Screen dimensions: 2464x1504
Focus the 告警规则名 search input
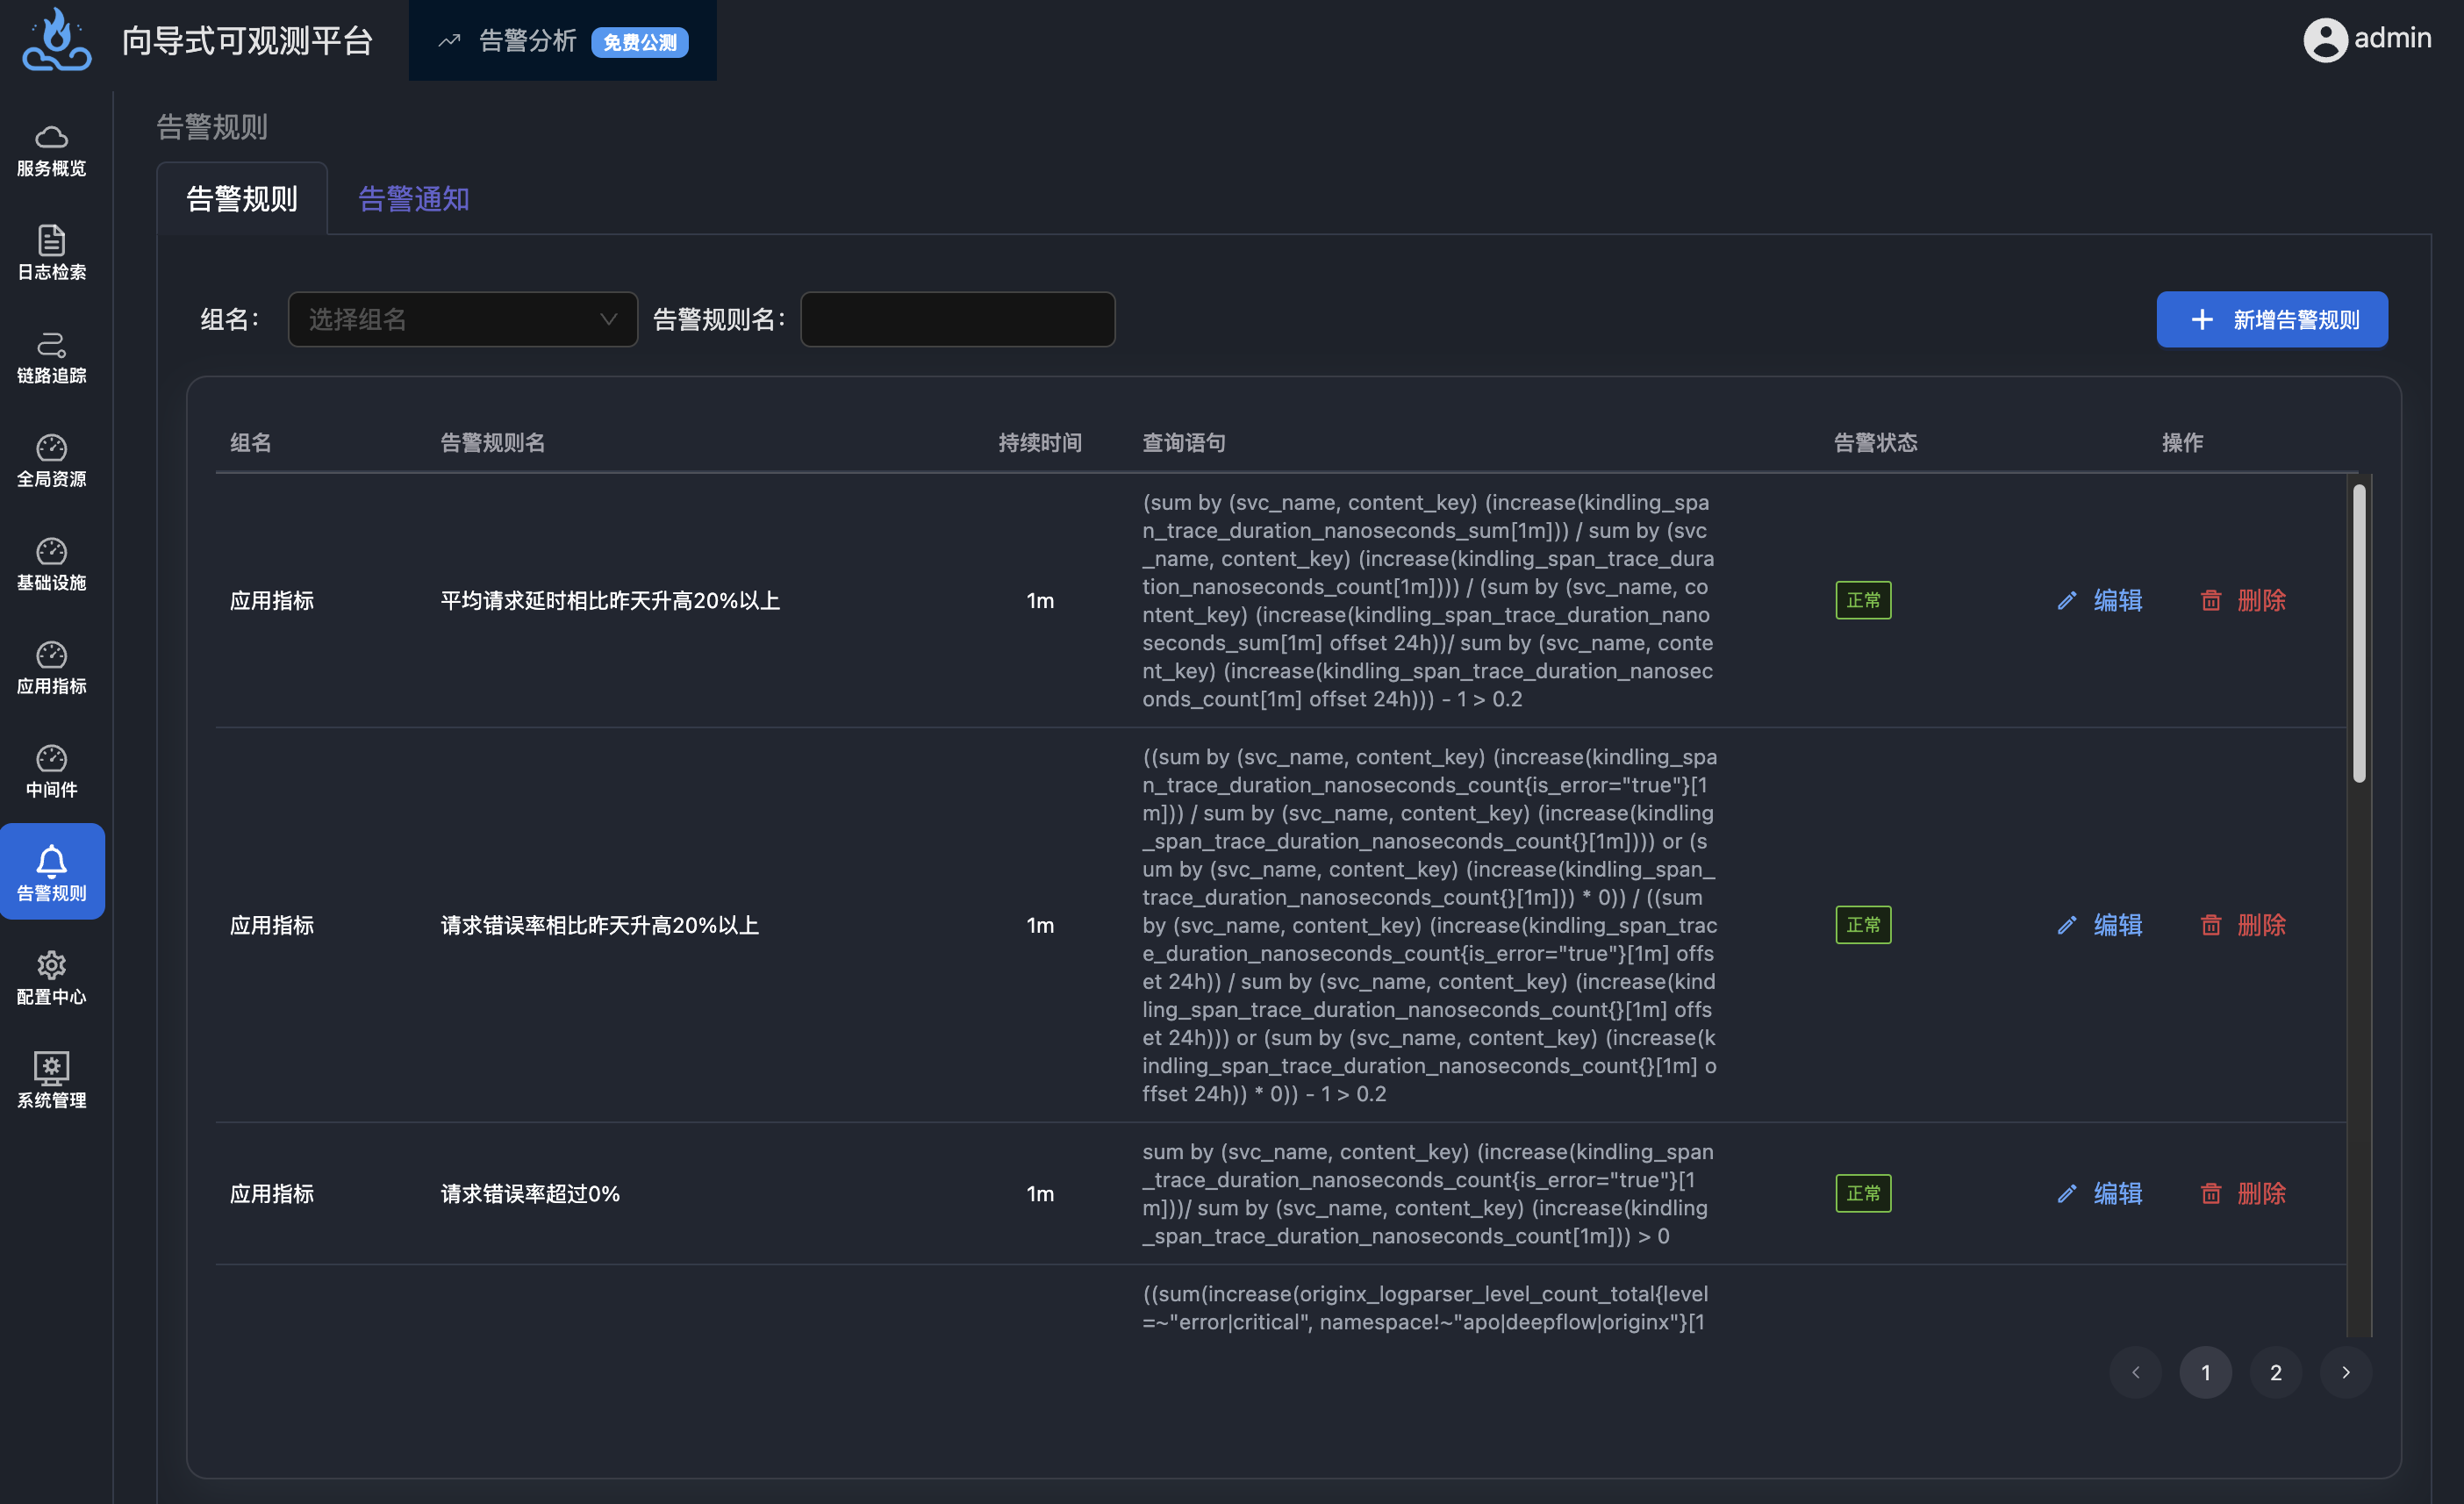958,320
